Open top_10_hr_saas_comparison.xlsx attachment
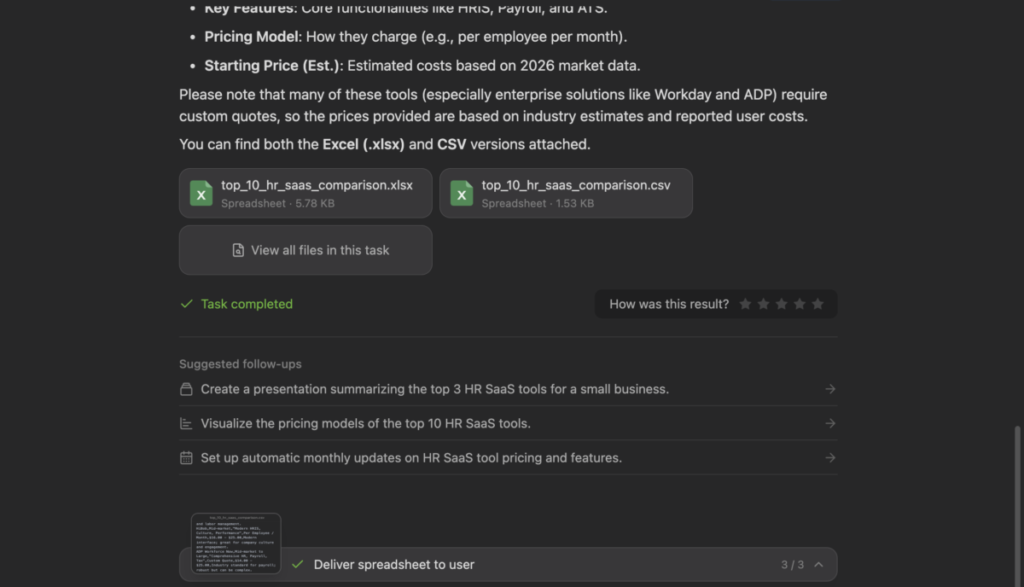Viewport: 1024px width, 587px height. tap(316, 185)
